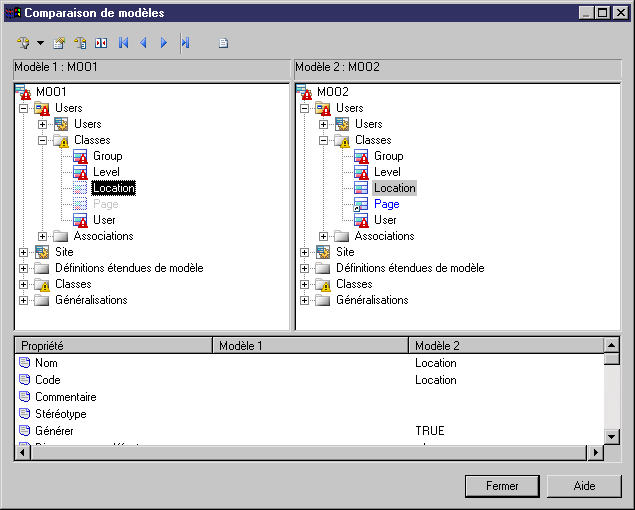635x510 pixels.
Task: Expand the Site node in Modèle 2
Action: tap(304, 252)
